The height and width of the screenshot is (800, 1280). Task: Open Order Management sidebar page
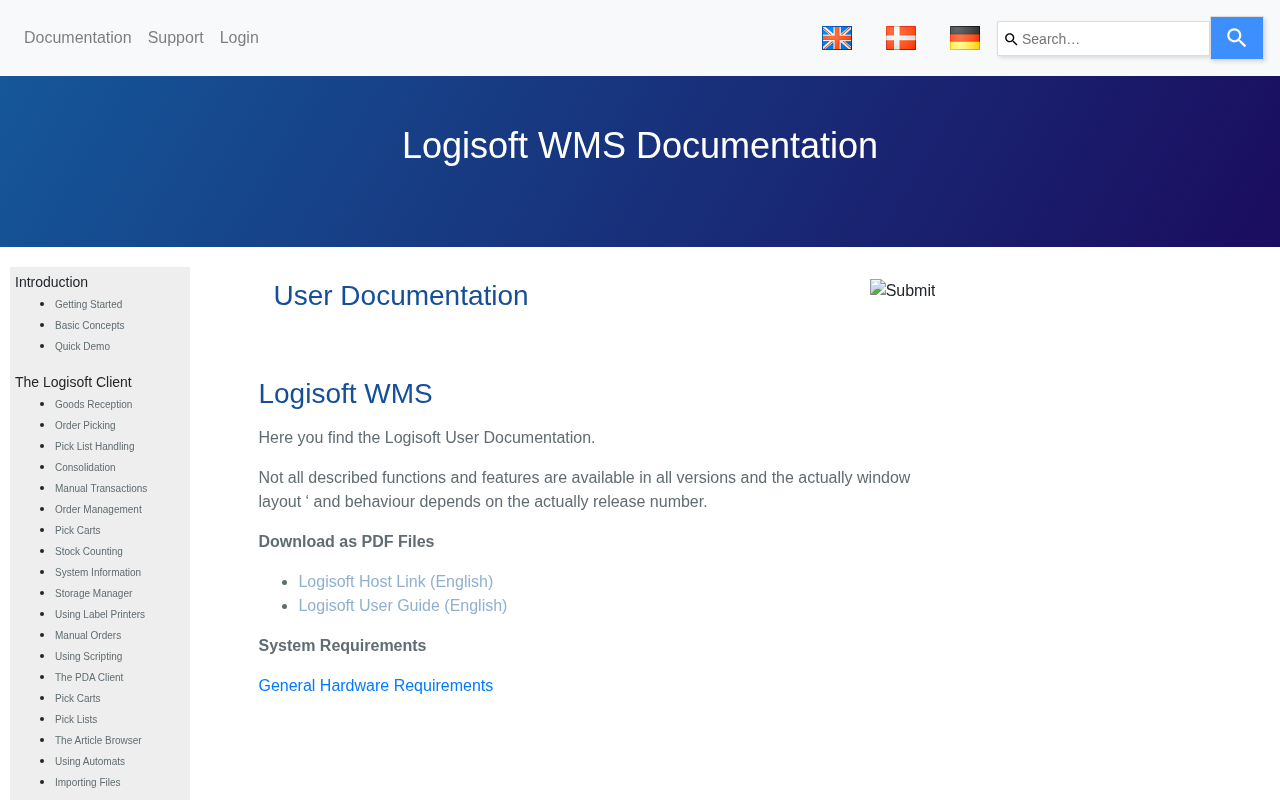point(99,510)
